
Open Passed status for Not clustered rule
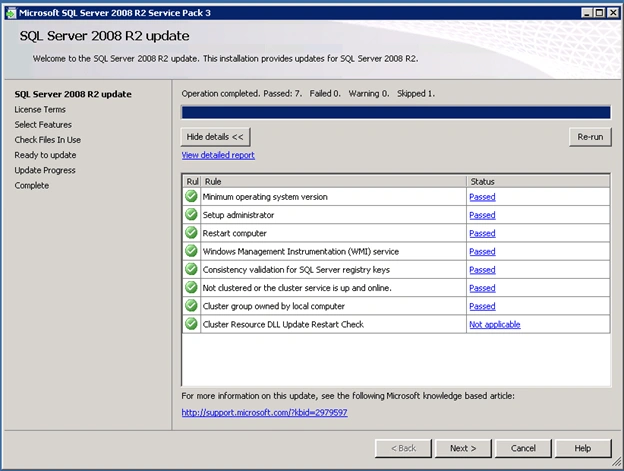[482, 288]
